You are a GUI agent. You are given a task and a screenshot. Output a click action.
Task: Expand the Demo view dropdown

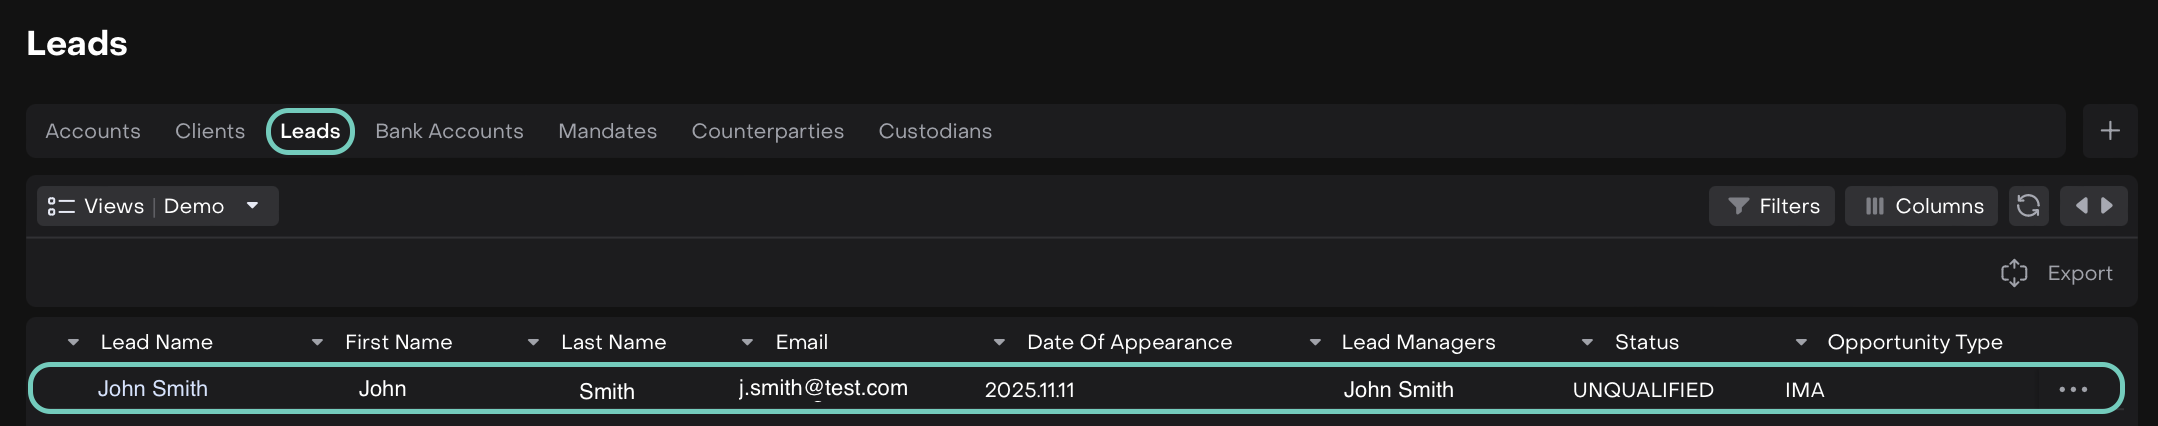coord(253,206)
